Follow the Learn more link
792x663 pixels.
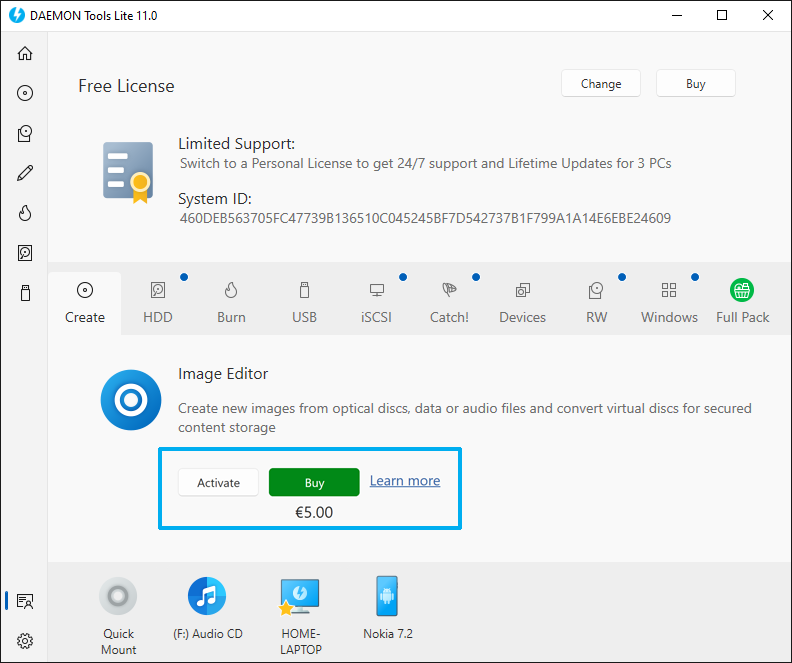tap(405, 480)
